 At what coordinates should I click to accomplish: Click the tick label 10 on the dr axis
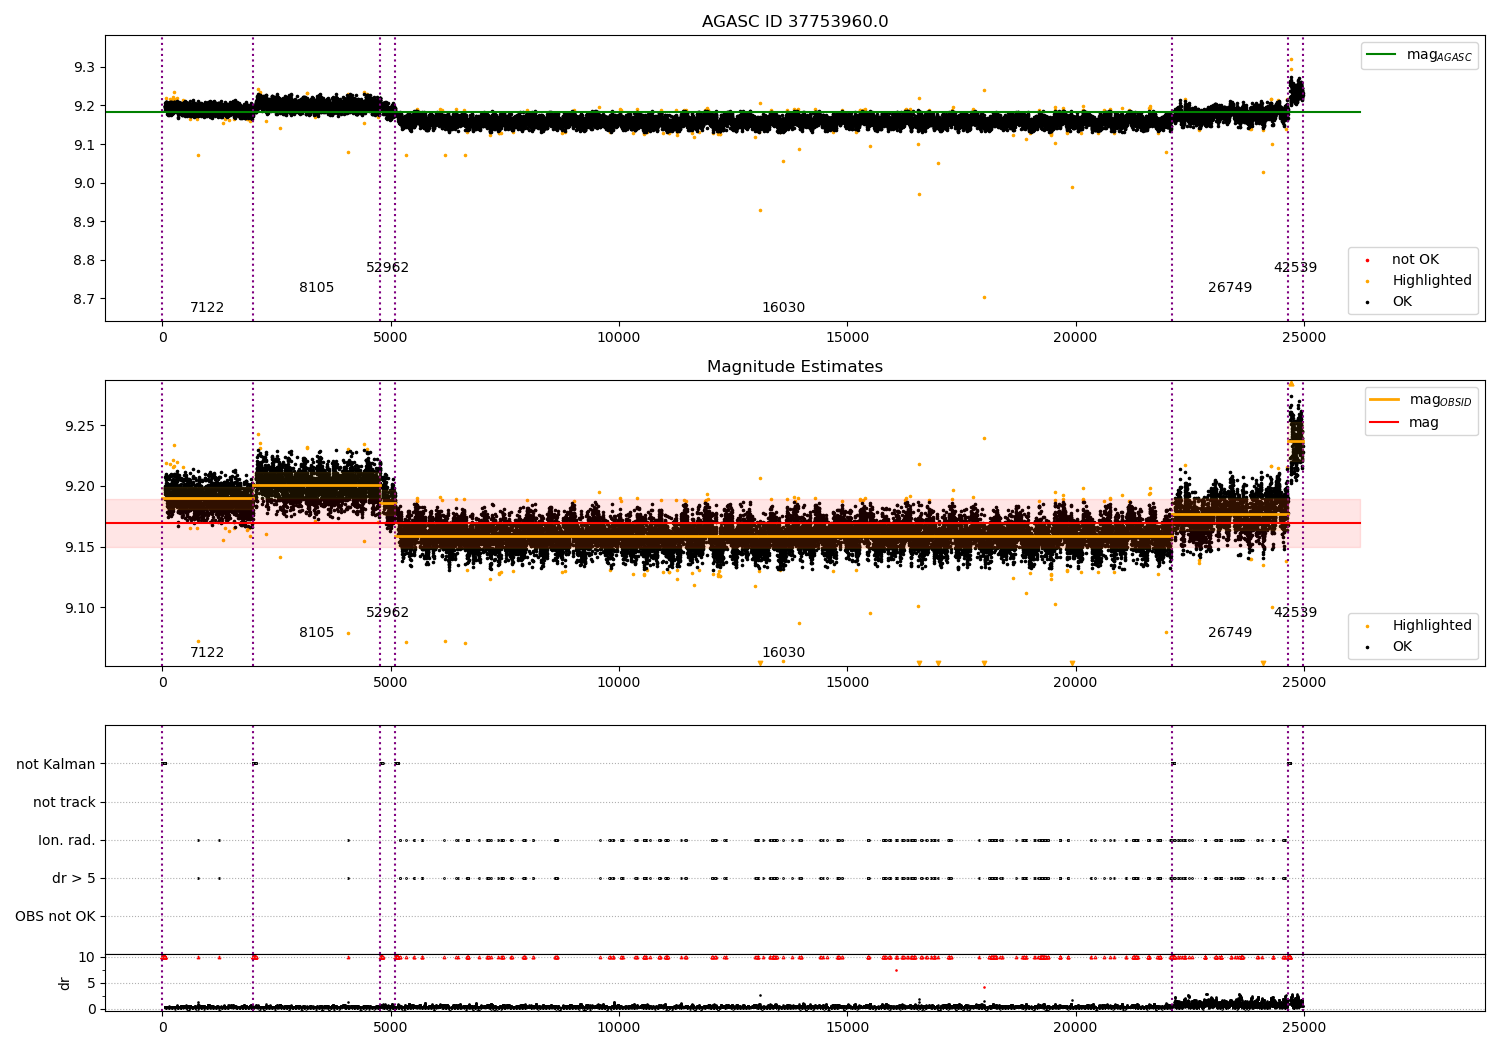87,958
